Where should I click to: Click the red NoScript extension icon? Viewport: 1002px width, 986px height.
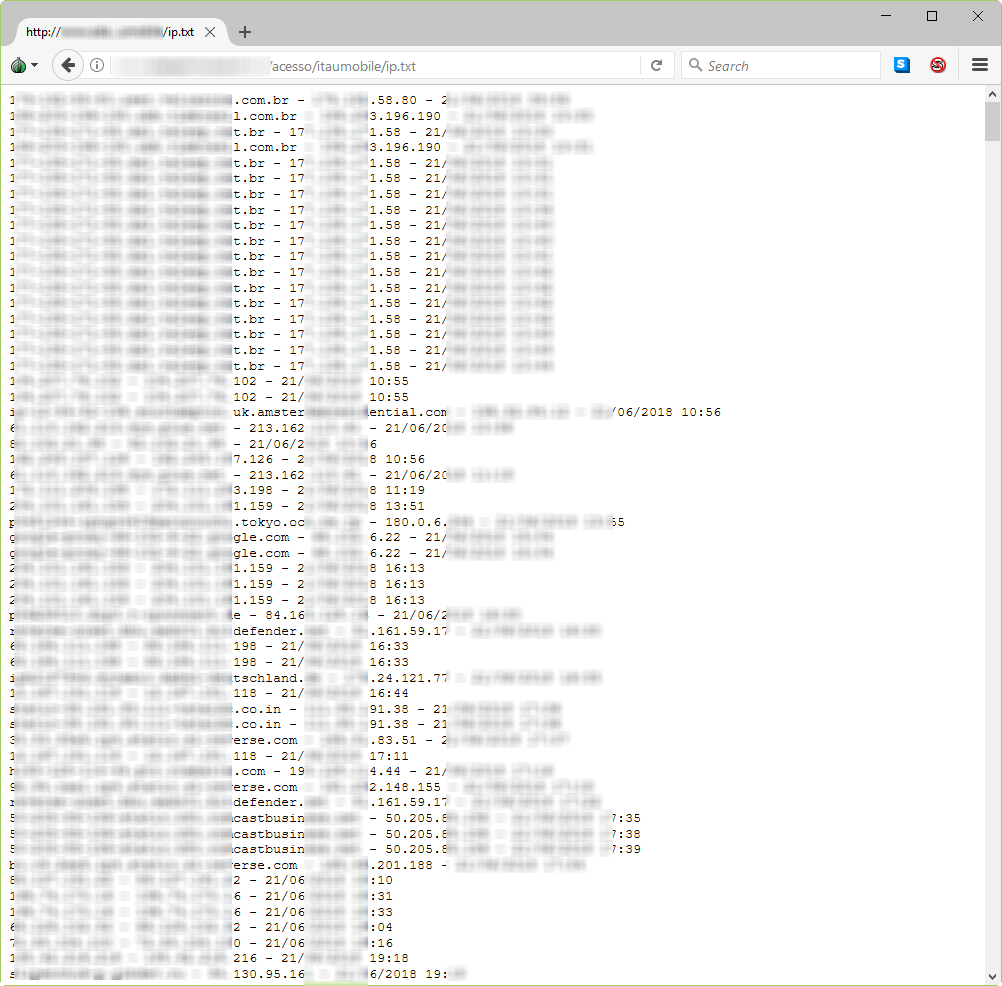(x=937, y=65)
